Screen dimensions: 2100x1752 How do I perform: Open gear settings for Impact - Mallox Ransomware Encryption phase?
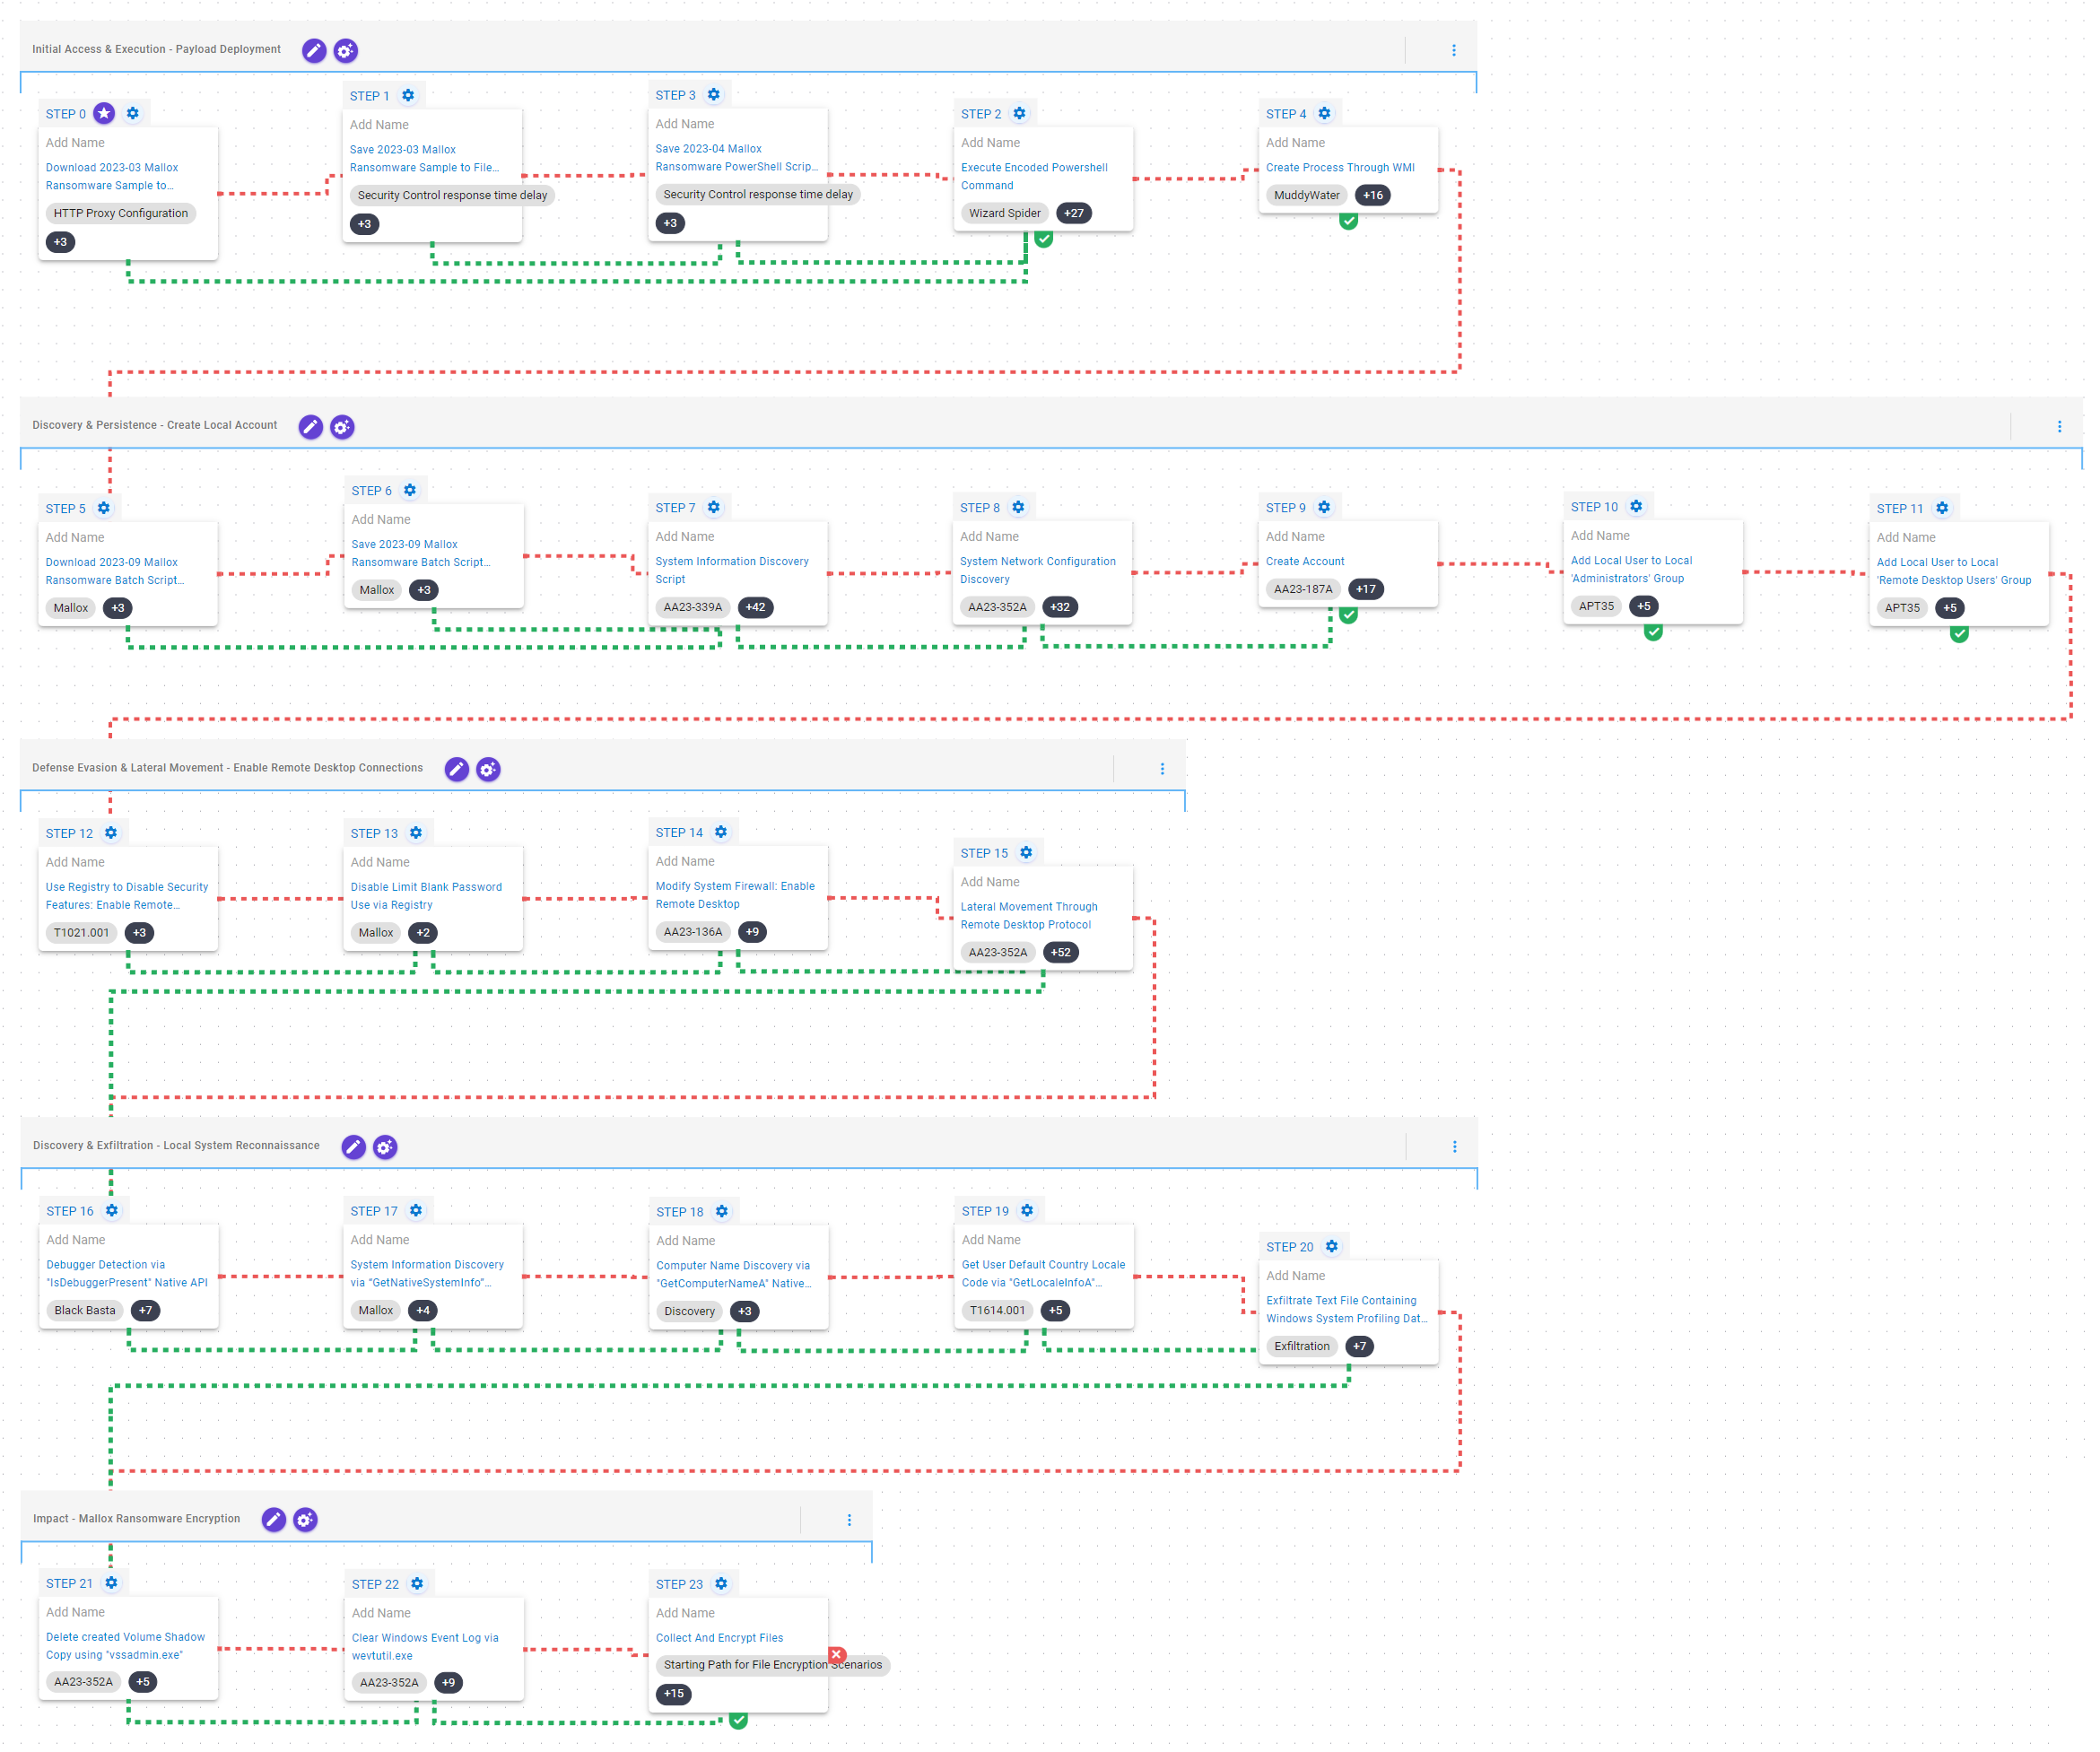coord(305,1520)
